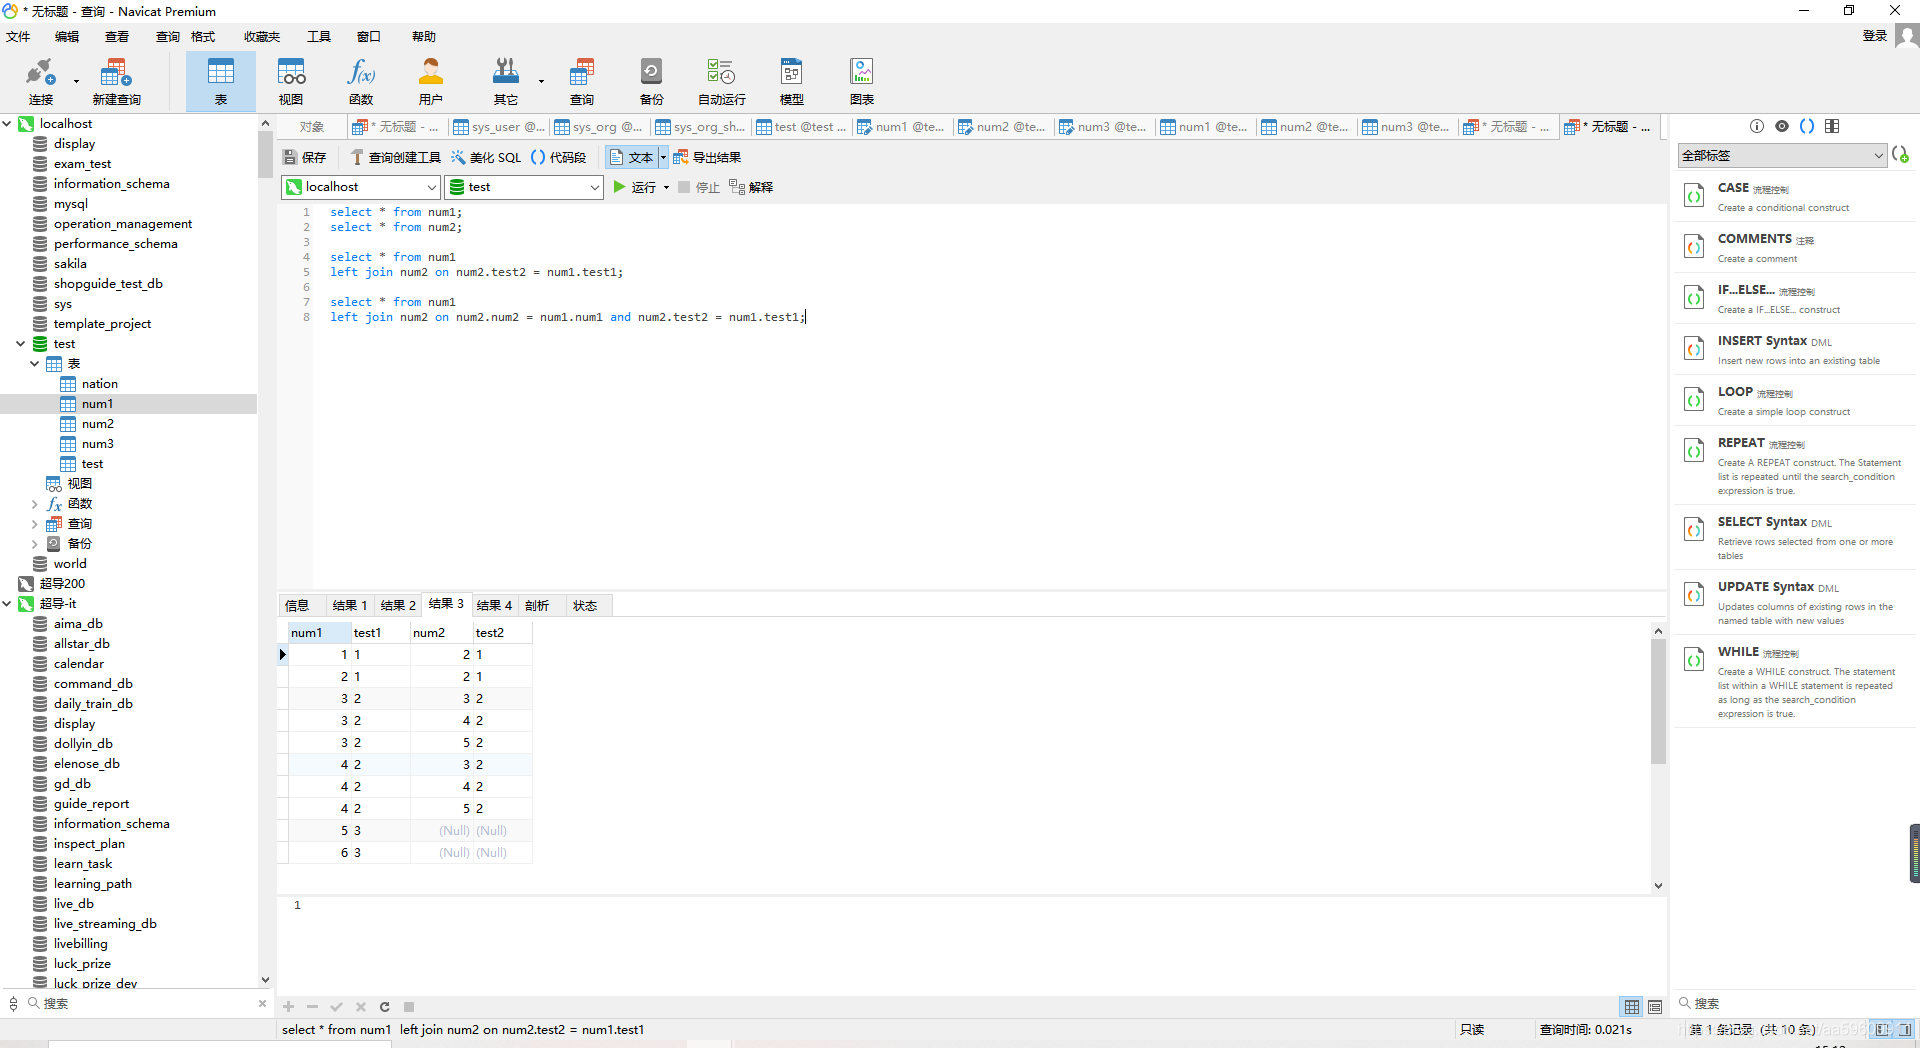Open the 自动运行 automation toolbar icon
Image resolution: width=1920 pixels, height=1048 pixels.
tap(721, 81)
